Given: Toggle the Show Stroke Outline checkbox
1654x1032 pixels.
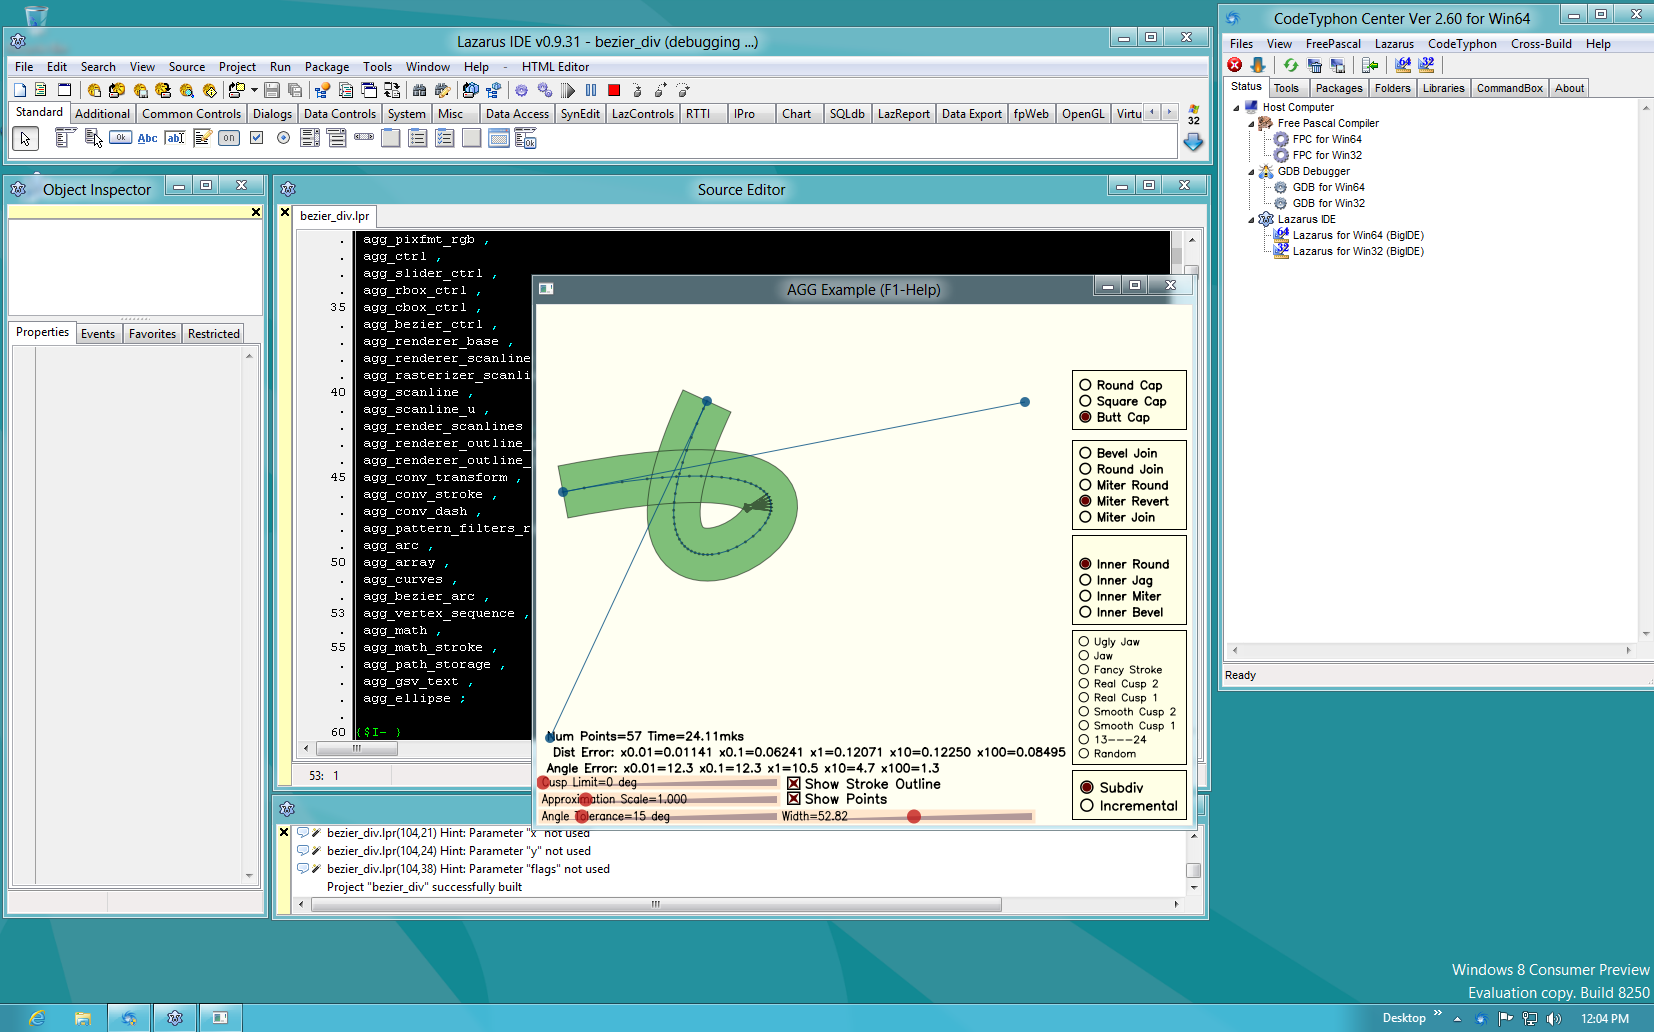Looking at the screenshot, I should pos(794,784).
